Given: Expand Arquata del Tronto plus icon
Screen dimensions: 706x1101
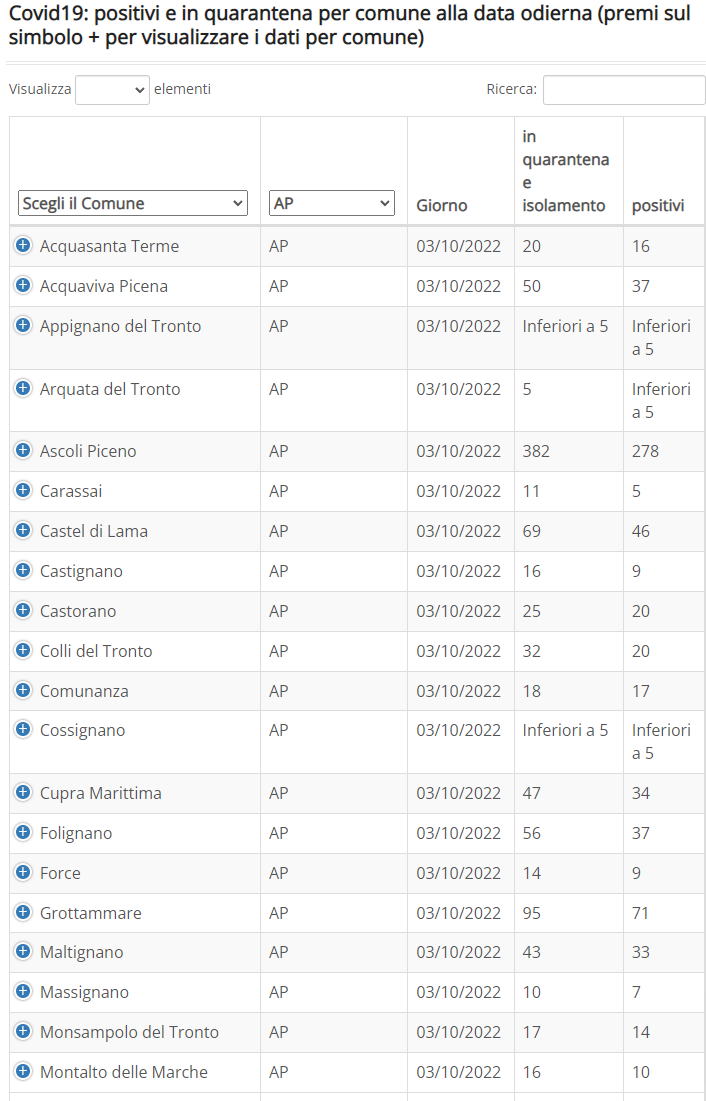Looking at the screenshot, I should click(x=23, y=388).
